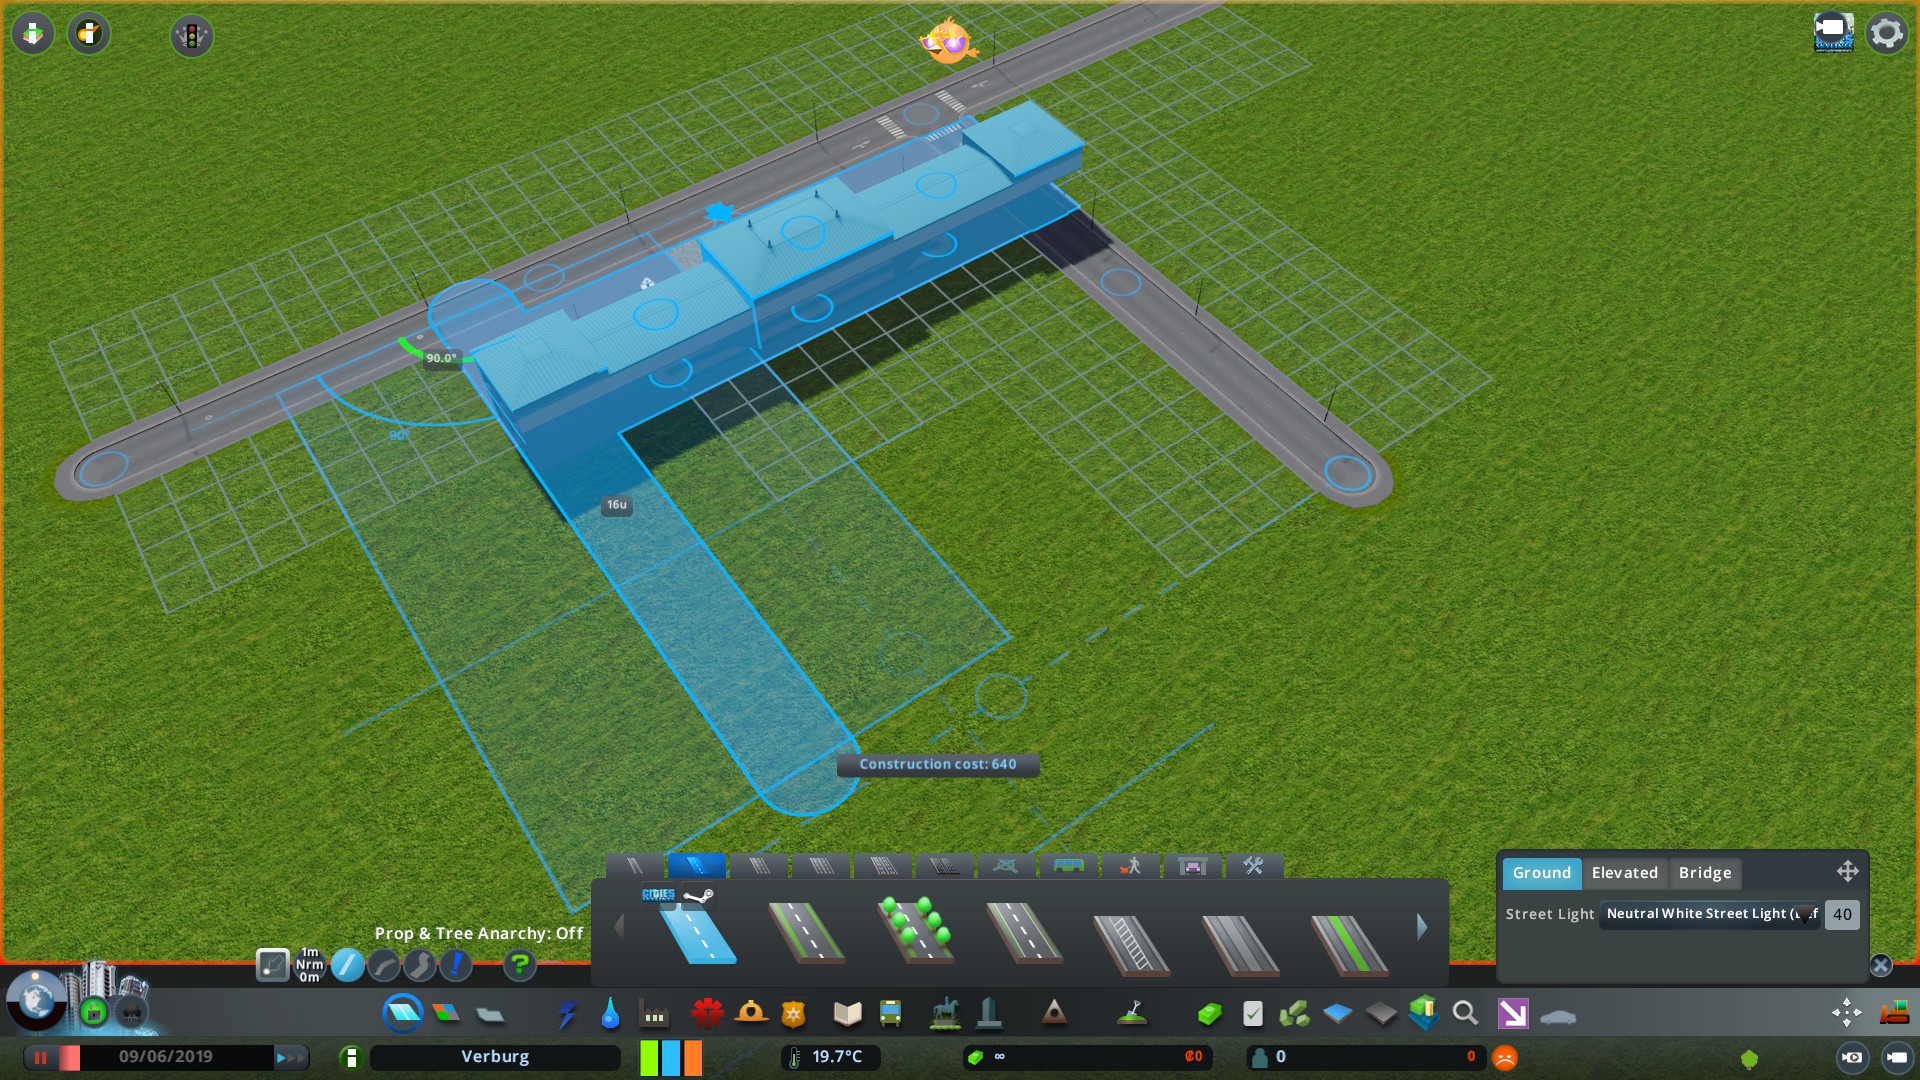Select curved road drawing mode
Viewport: 1920px width, 1080px height.
[384, 965]
